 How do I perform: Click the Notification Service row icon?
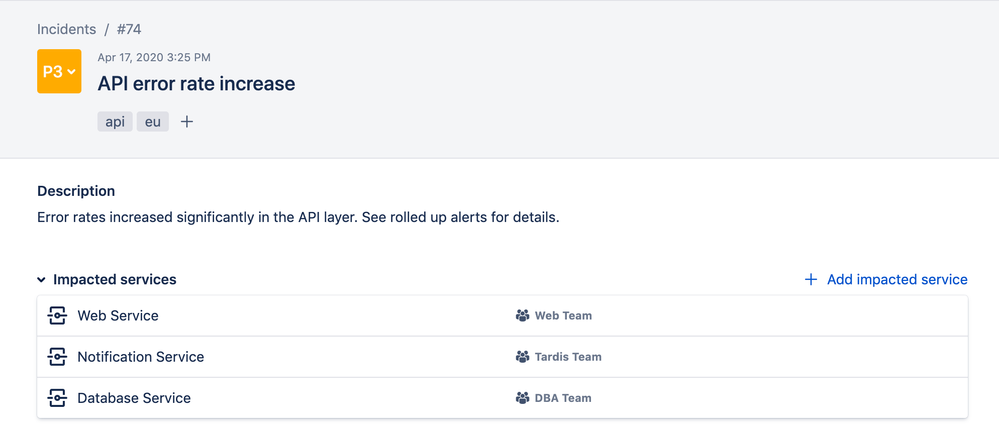pyautogui.click(x=57, y=357)
